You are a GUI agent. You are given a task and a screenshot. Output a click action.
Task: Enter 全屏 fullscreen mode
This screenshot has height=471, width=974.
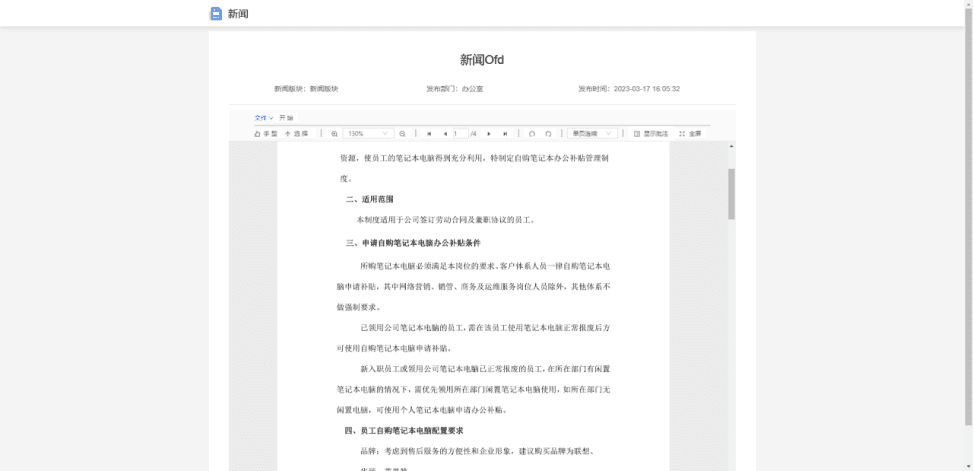click(690, 134)
